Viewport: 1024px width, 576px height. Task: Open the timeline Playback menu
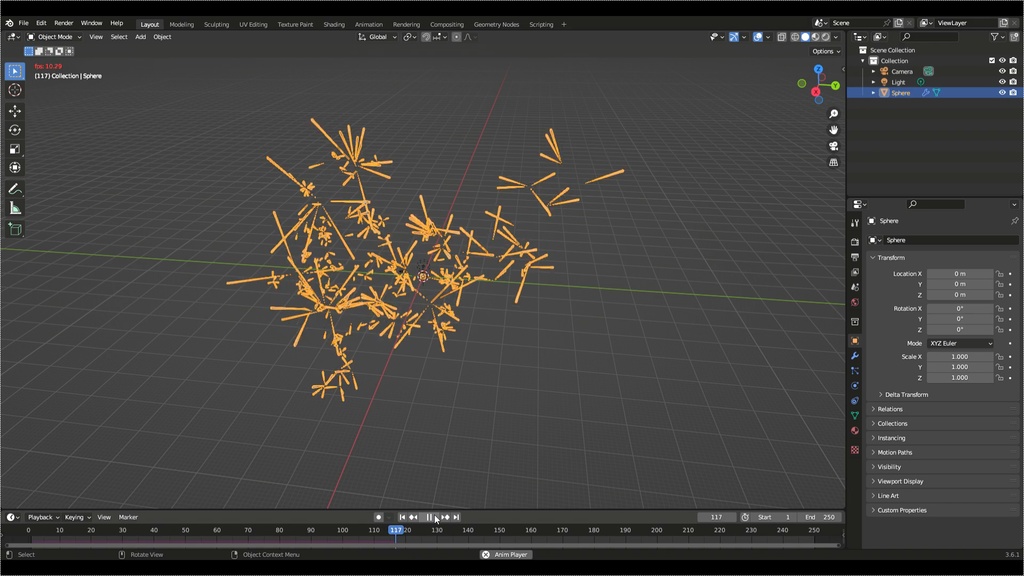coord(43,517)
